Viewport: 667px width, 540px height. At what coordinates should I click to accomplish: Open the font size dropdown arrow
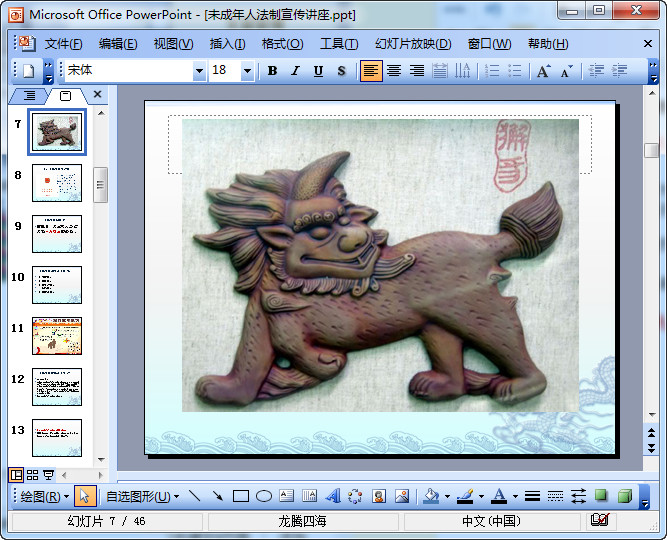coord(247,71)
